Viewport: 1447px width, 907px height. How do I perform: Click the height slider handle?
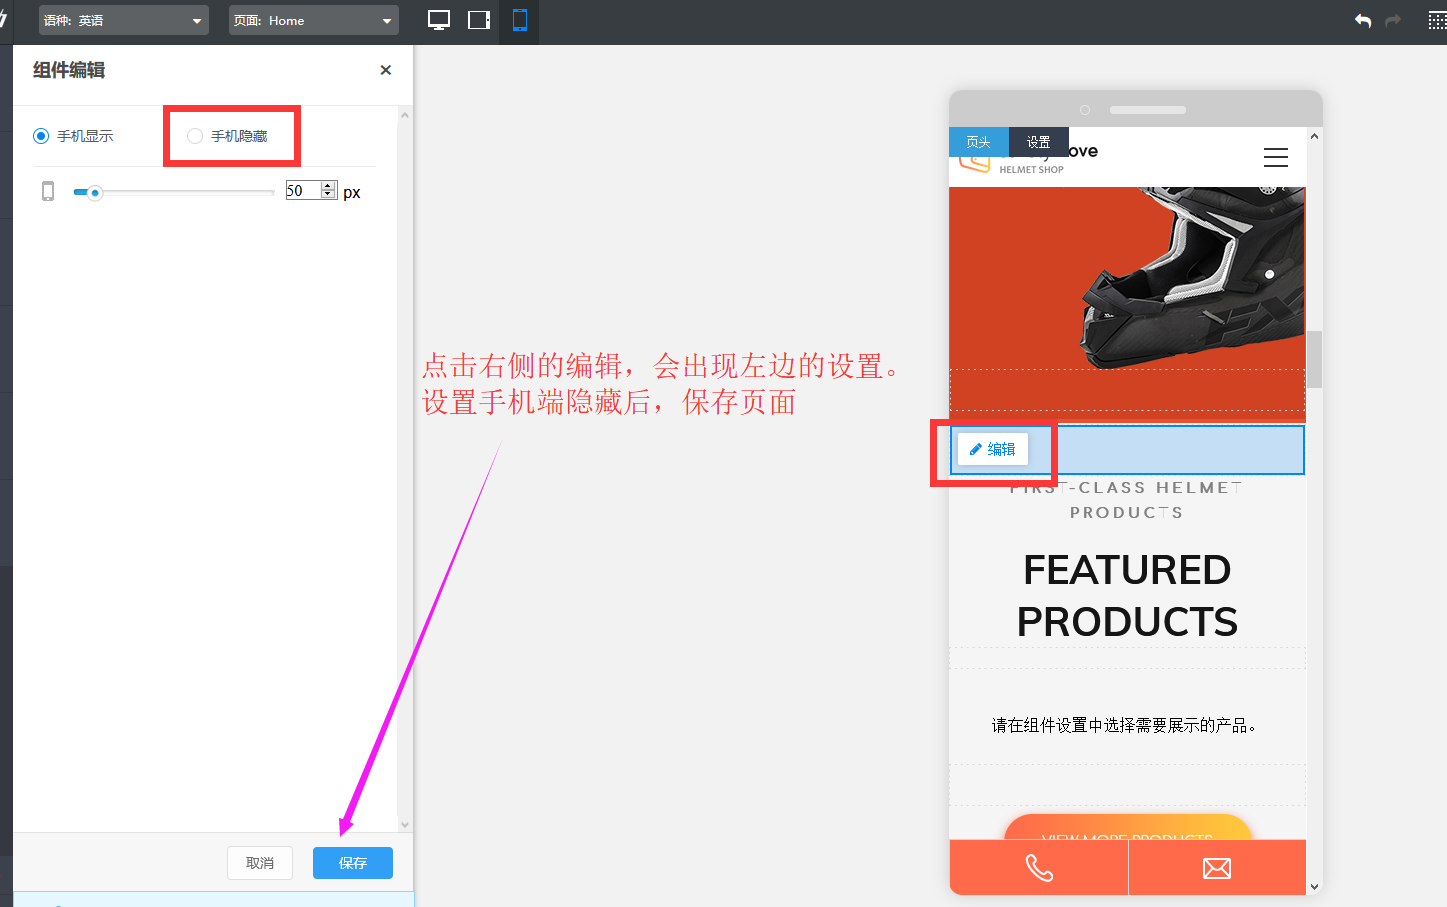[x=95, y=192]
